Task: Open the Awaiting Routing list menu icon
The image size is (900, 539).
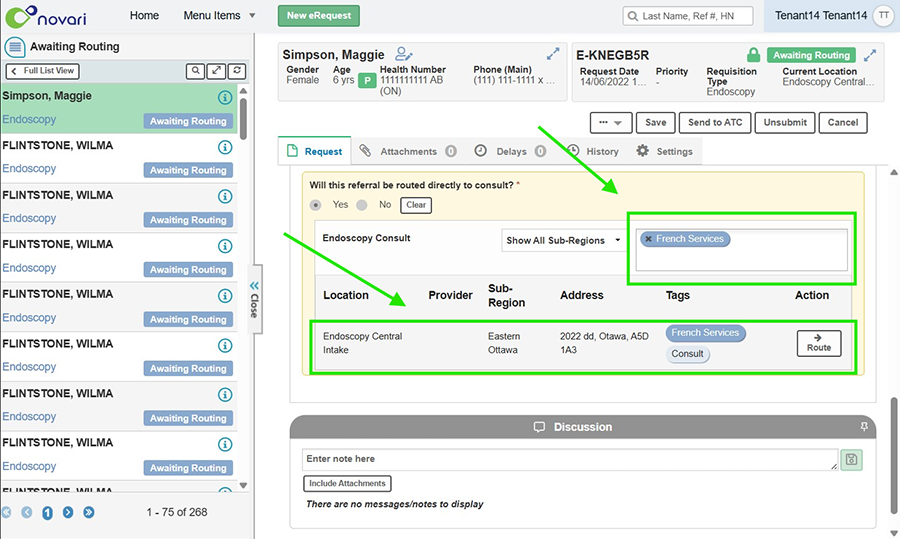Action: (x=15, y=46)
